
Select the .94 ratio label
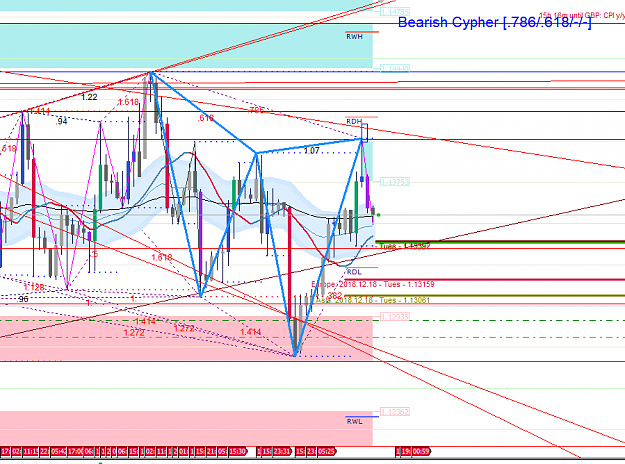pyautogui.click(x=61, y=121)
